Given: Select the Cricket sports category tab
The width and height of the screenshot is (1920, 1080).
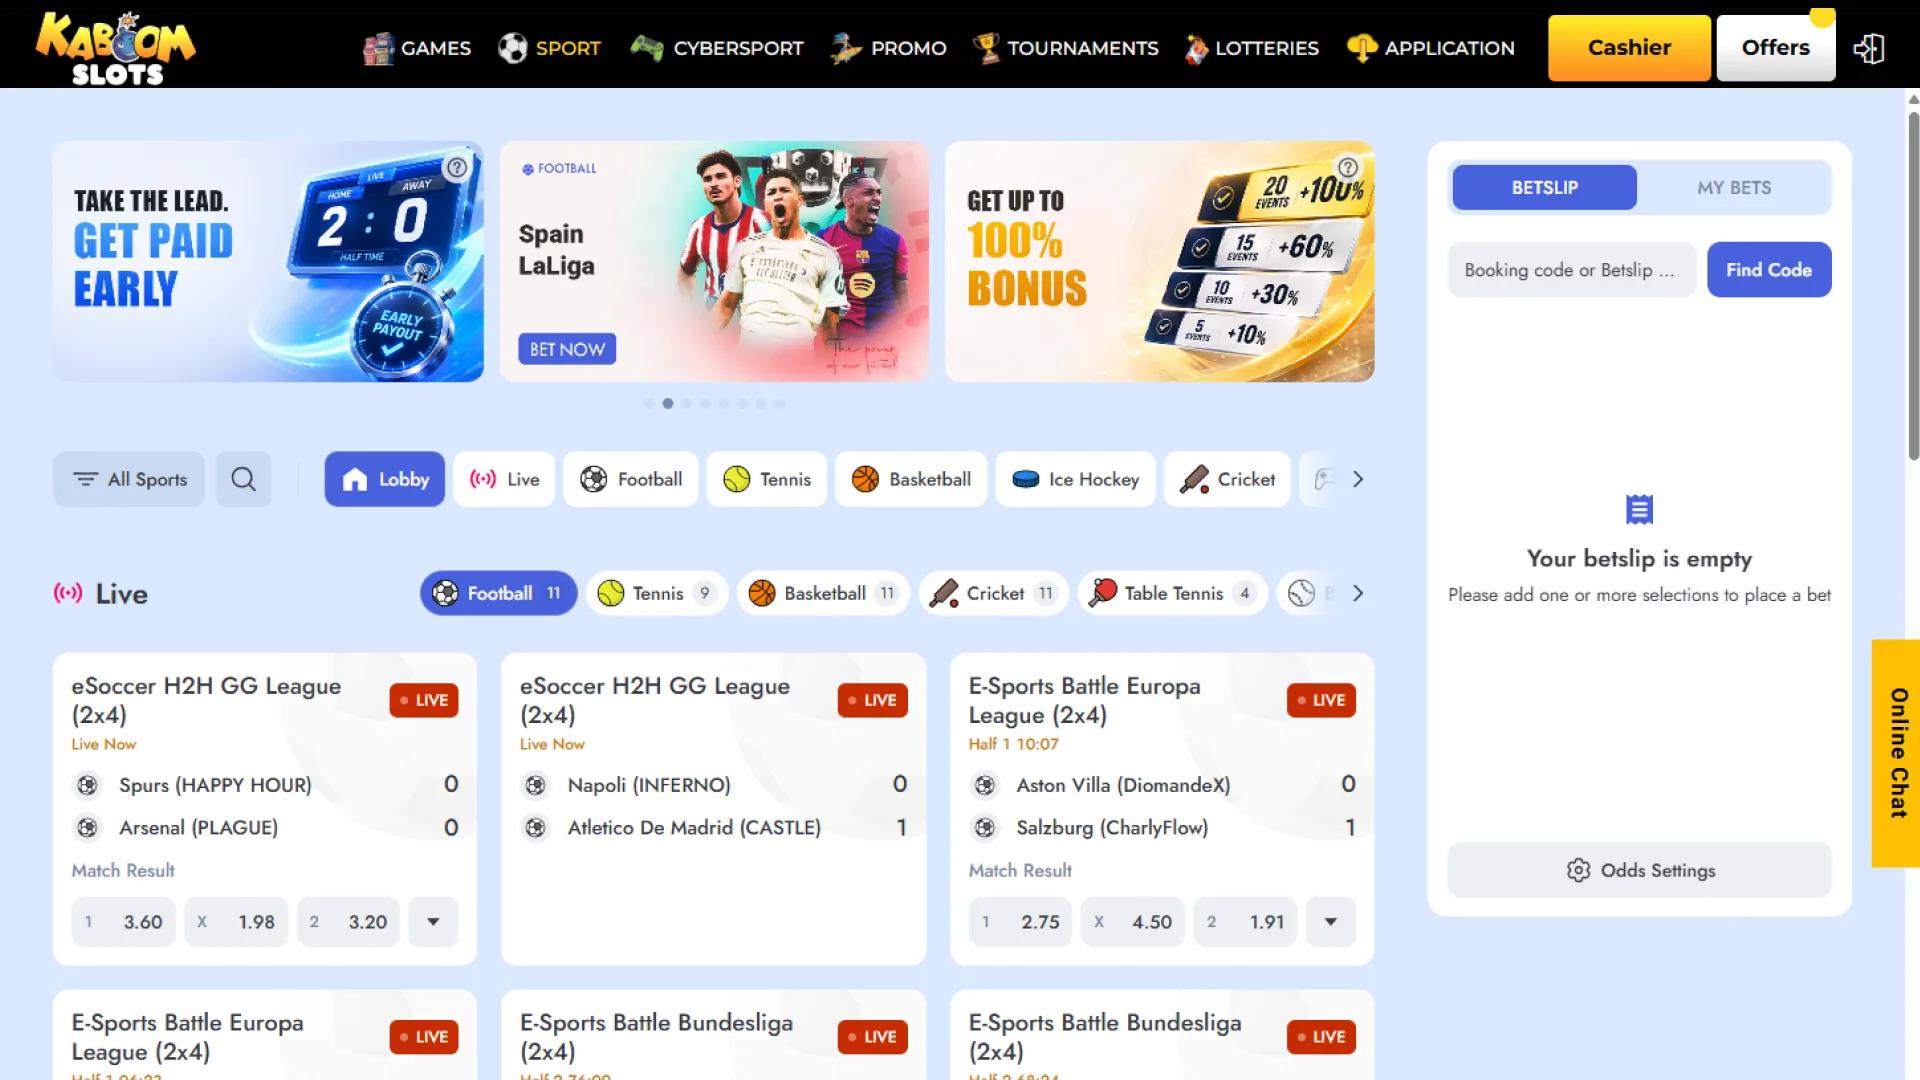Looking at the screenshot, I should [1228, 479].
